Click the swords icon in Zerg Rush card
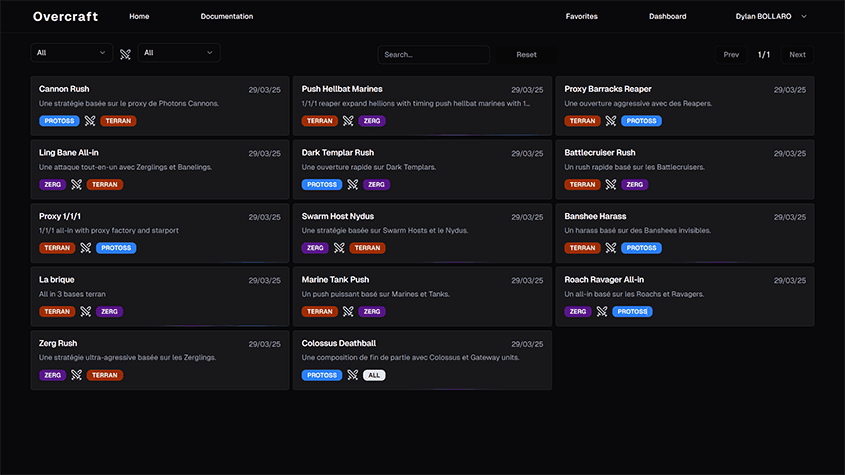Screen dimensions: 845x475 76,375
